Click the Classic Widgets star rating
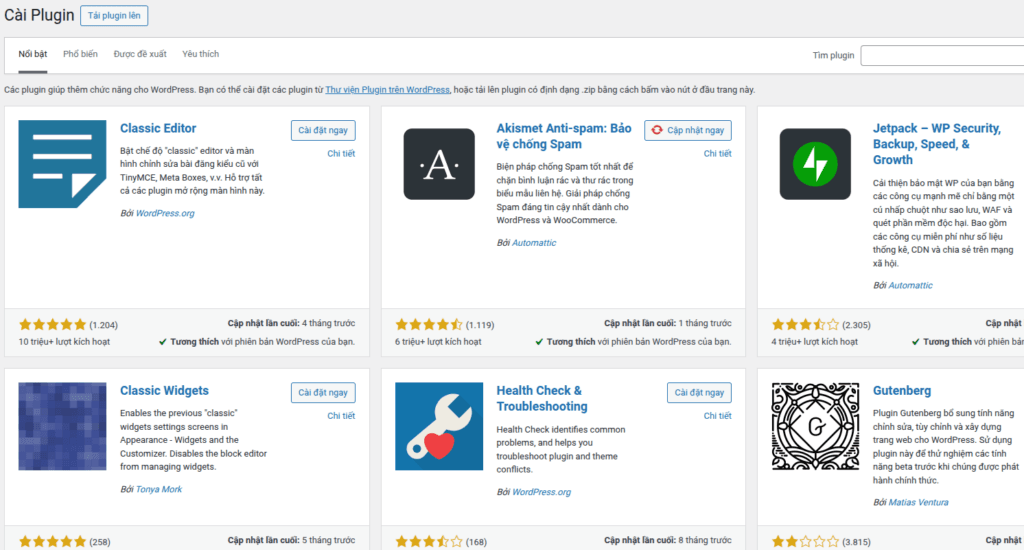 (x=52, y=542)
